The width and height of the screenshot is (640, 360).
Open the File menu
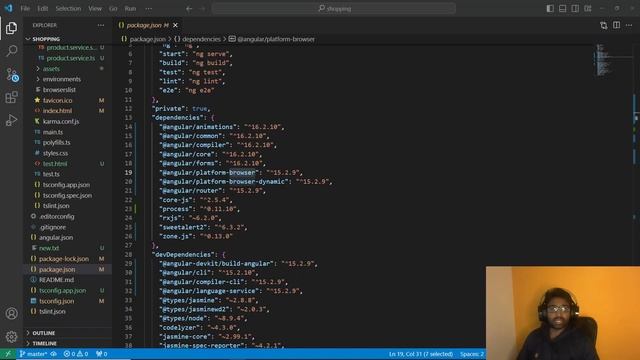(25, 9)
